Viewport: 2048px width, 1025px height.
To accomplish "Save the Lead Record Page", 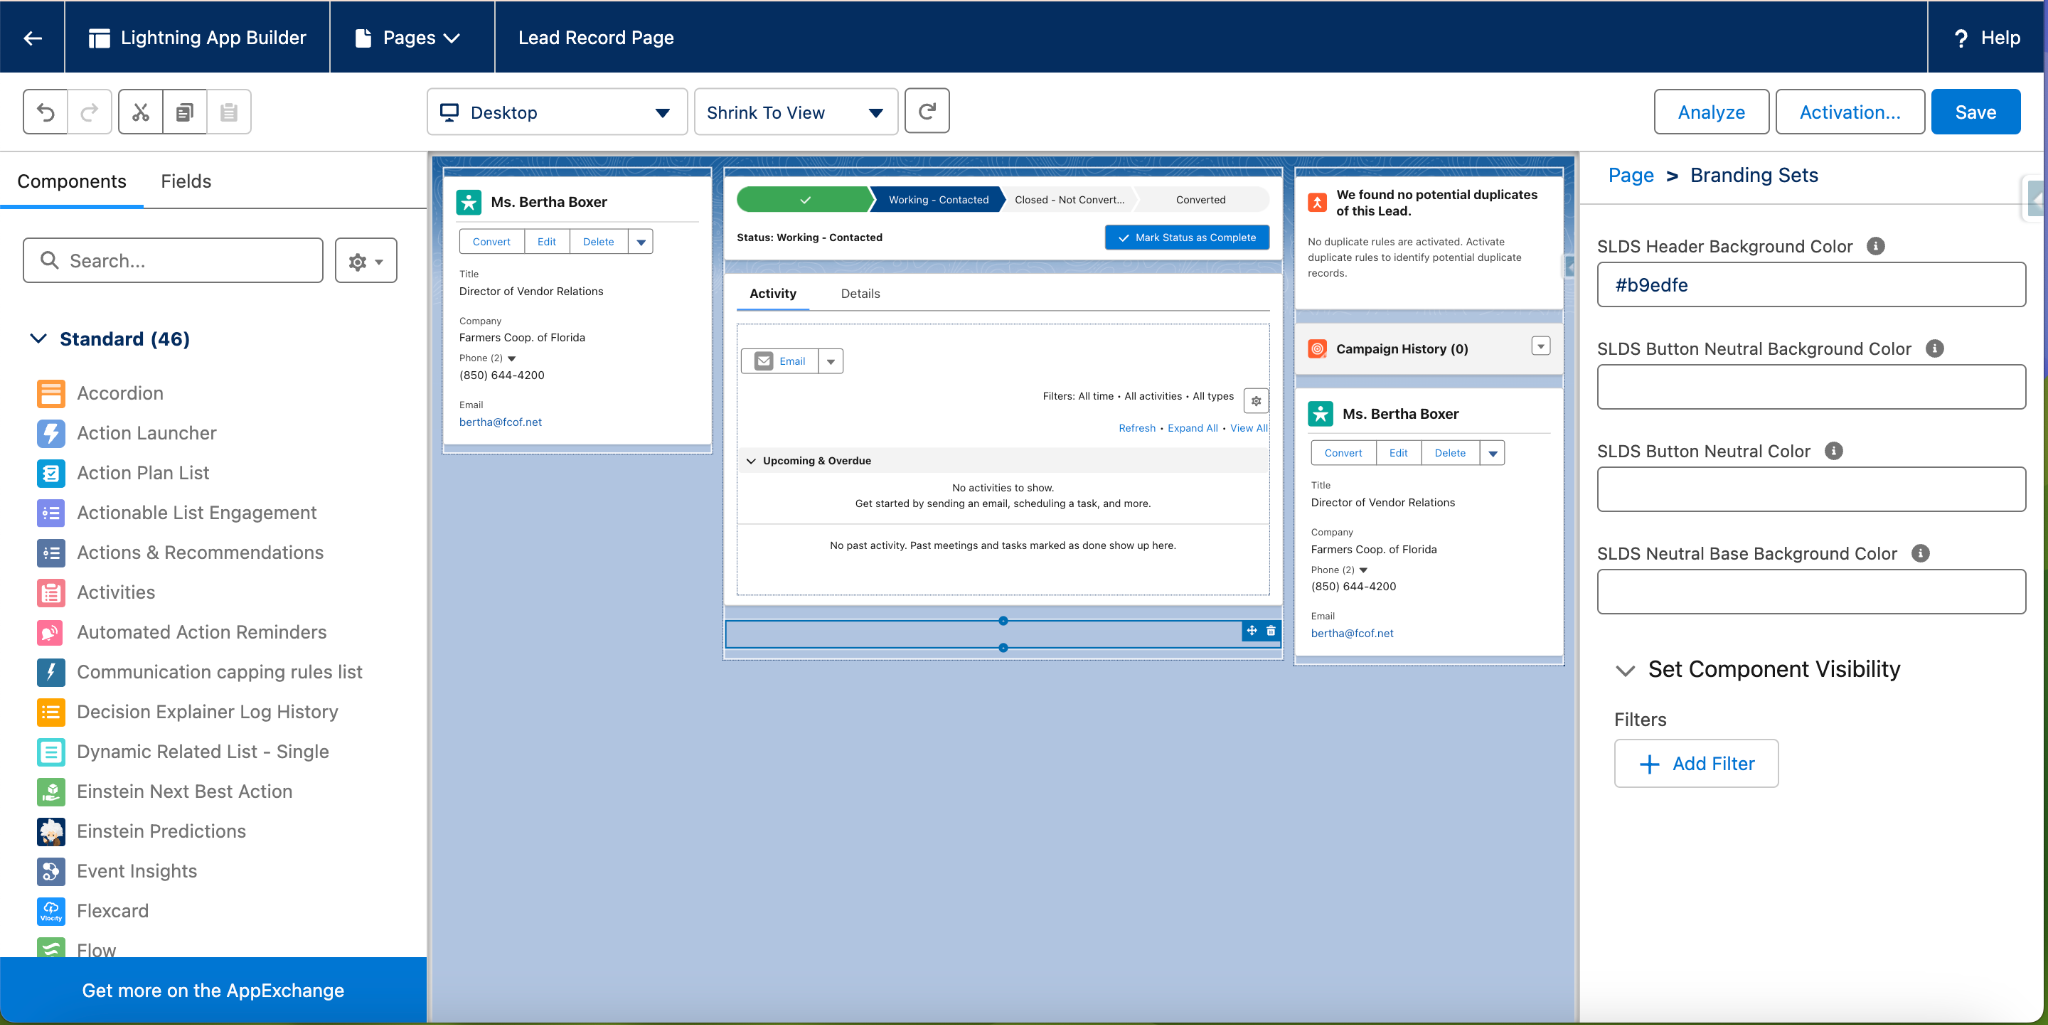I will 1975,112.
